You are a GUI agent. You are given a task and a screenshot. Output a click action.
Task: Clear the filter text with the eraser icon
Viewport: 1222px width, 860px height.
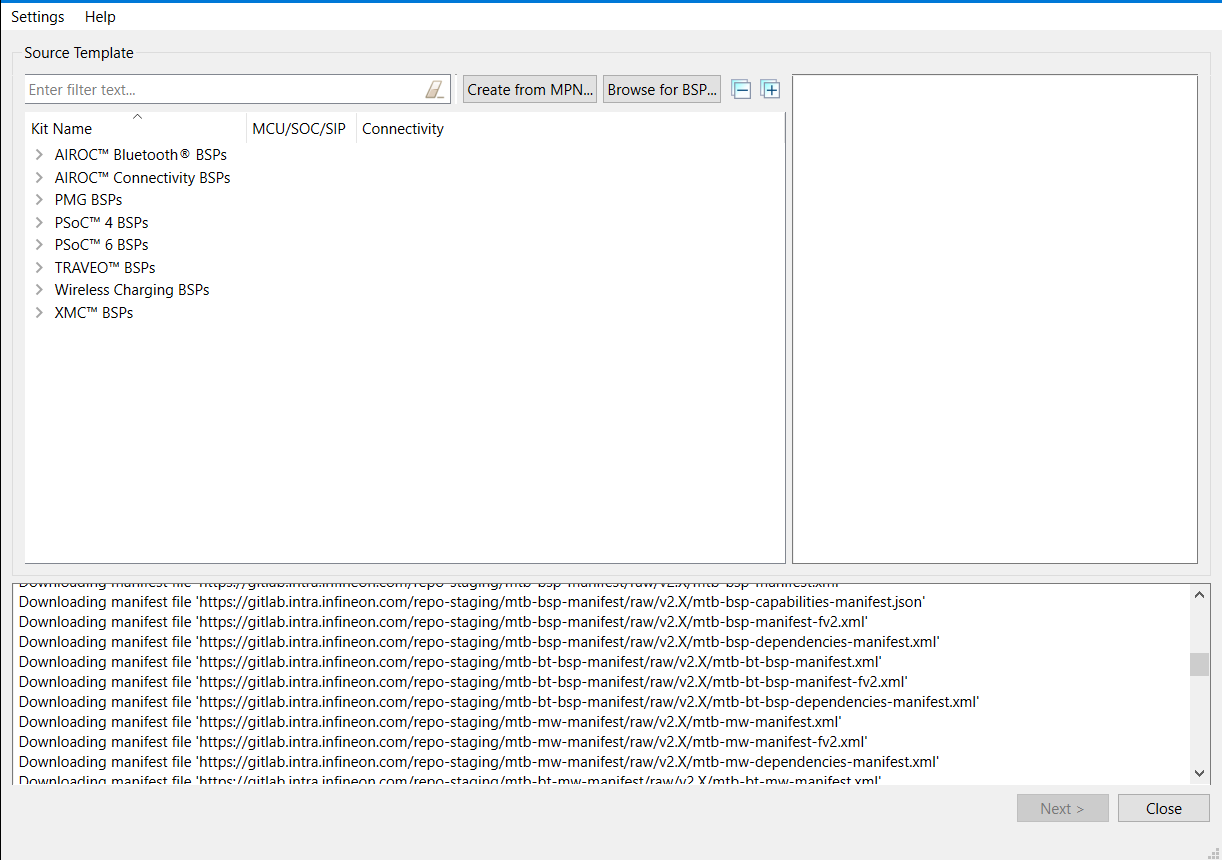pos(434,90)
